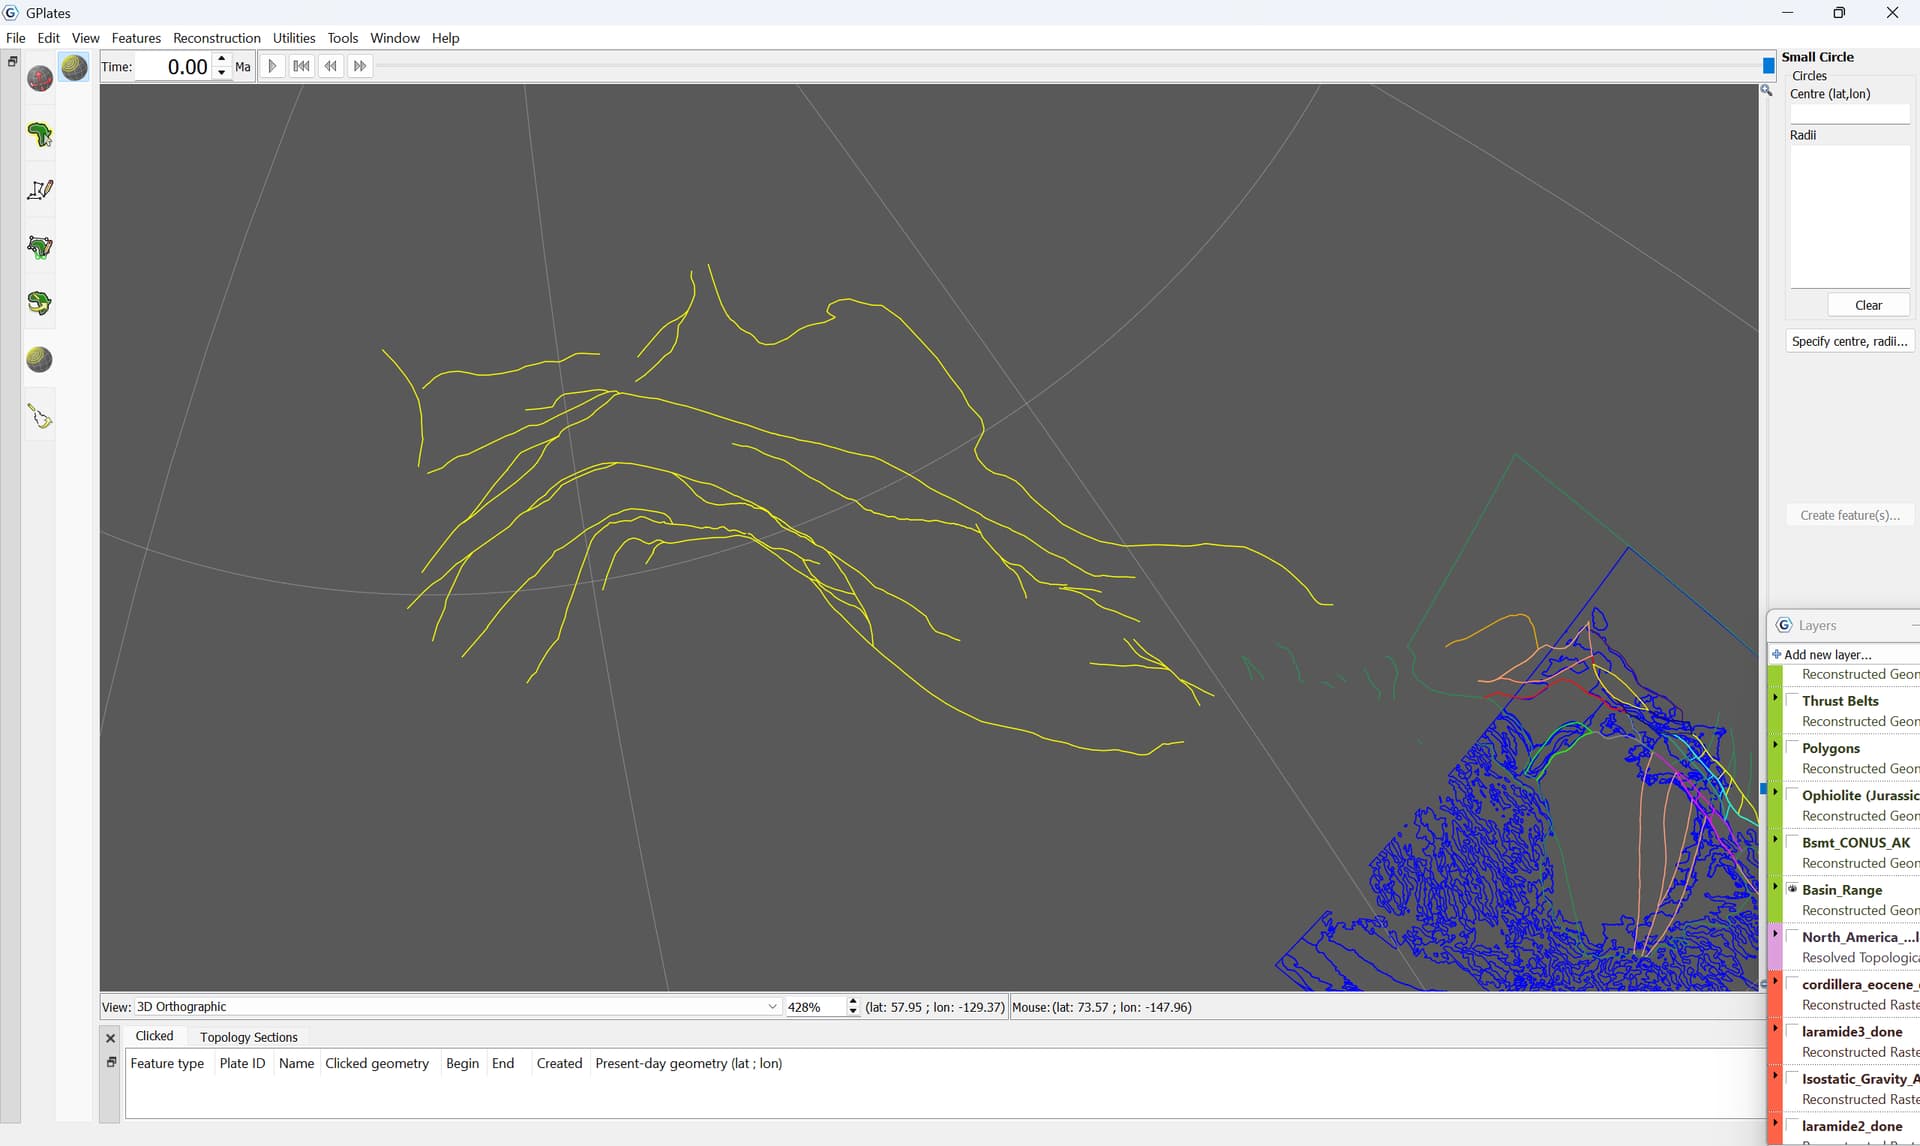Click the vertical zoom slider handle

1763,789
